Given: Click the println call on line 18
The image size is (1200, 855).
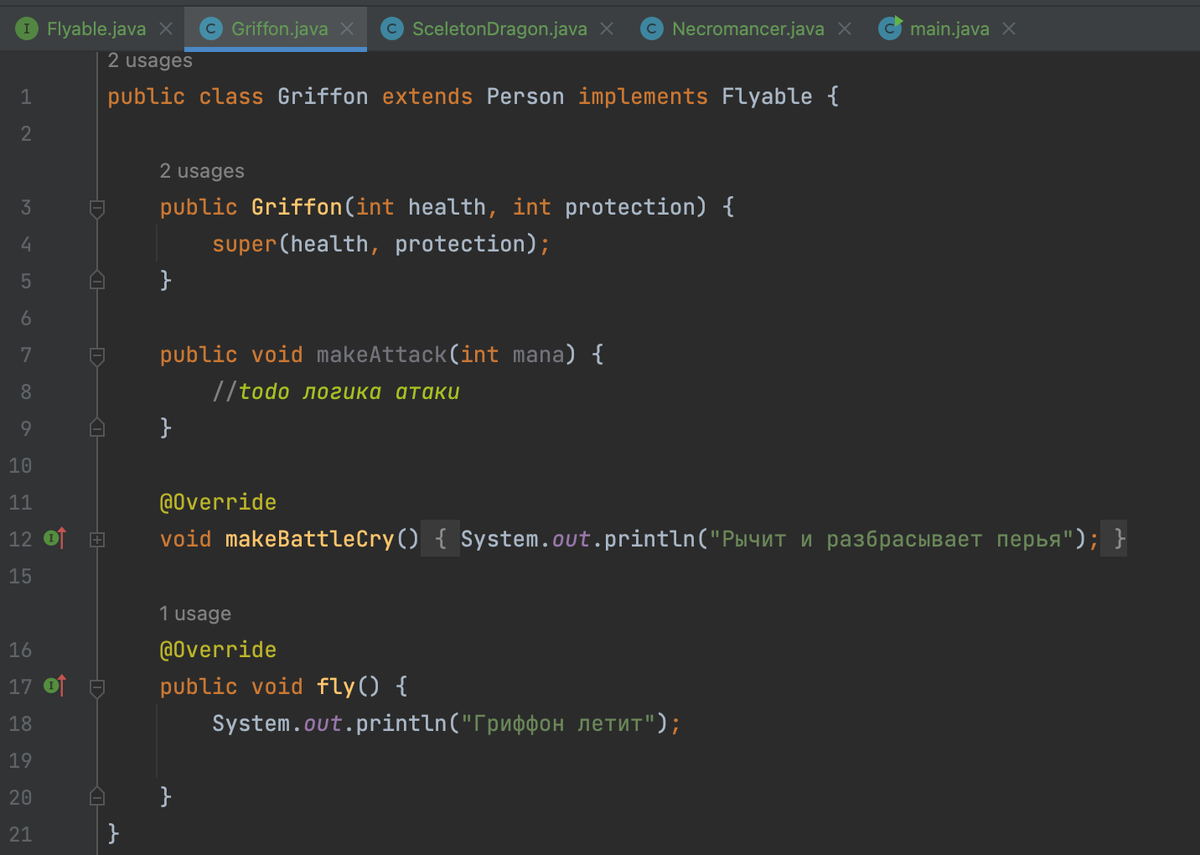Looking at the screenshot, I should pyautogui.click(x=401, y=723).
